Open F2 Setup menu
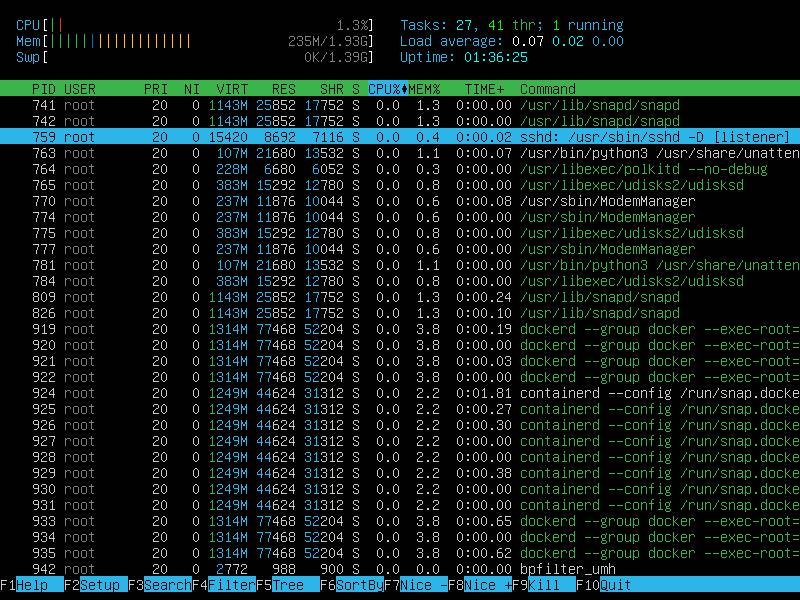 point(95,585)
